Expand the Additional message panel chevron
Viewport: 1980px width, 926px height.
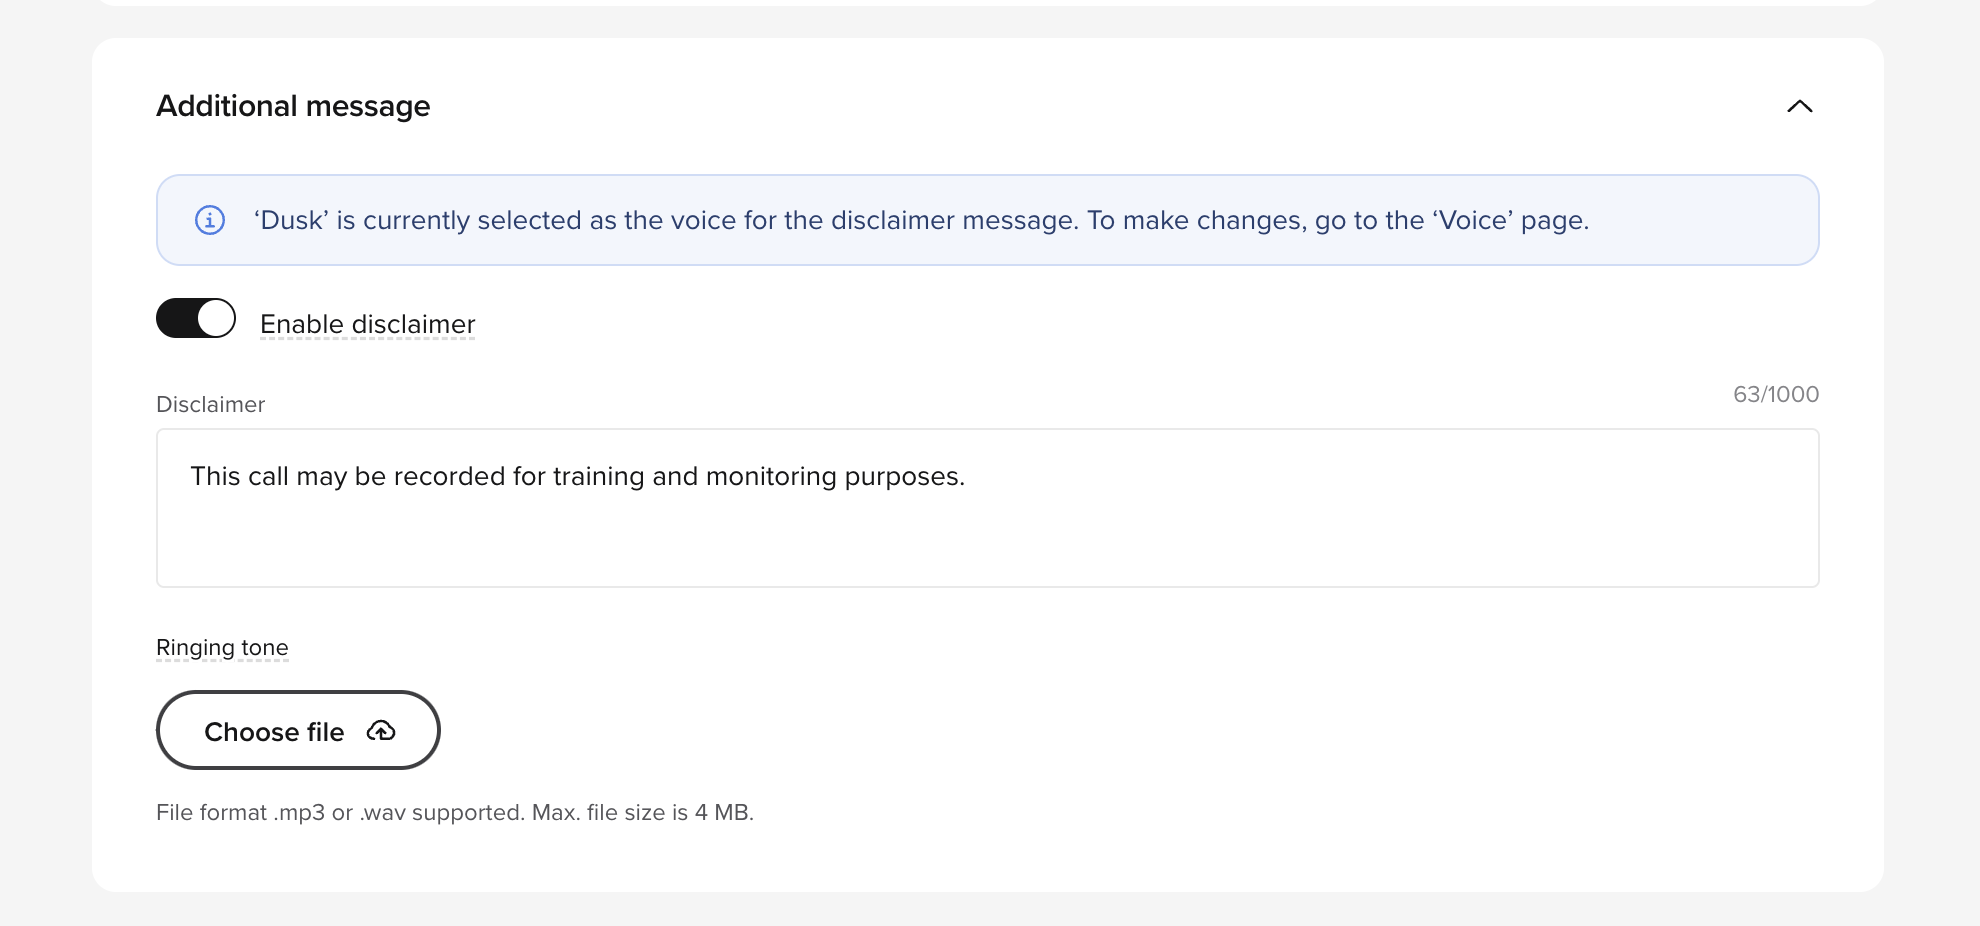pos(1799,106)
